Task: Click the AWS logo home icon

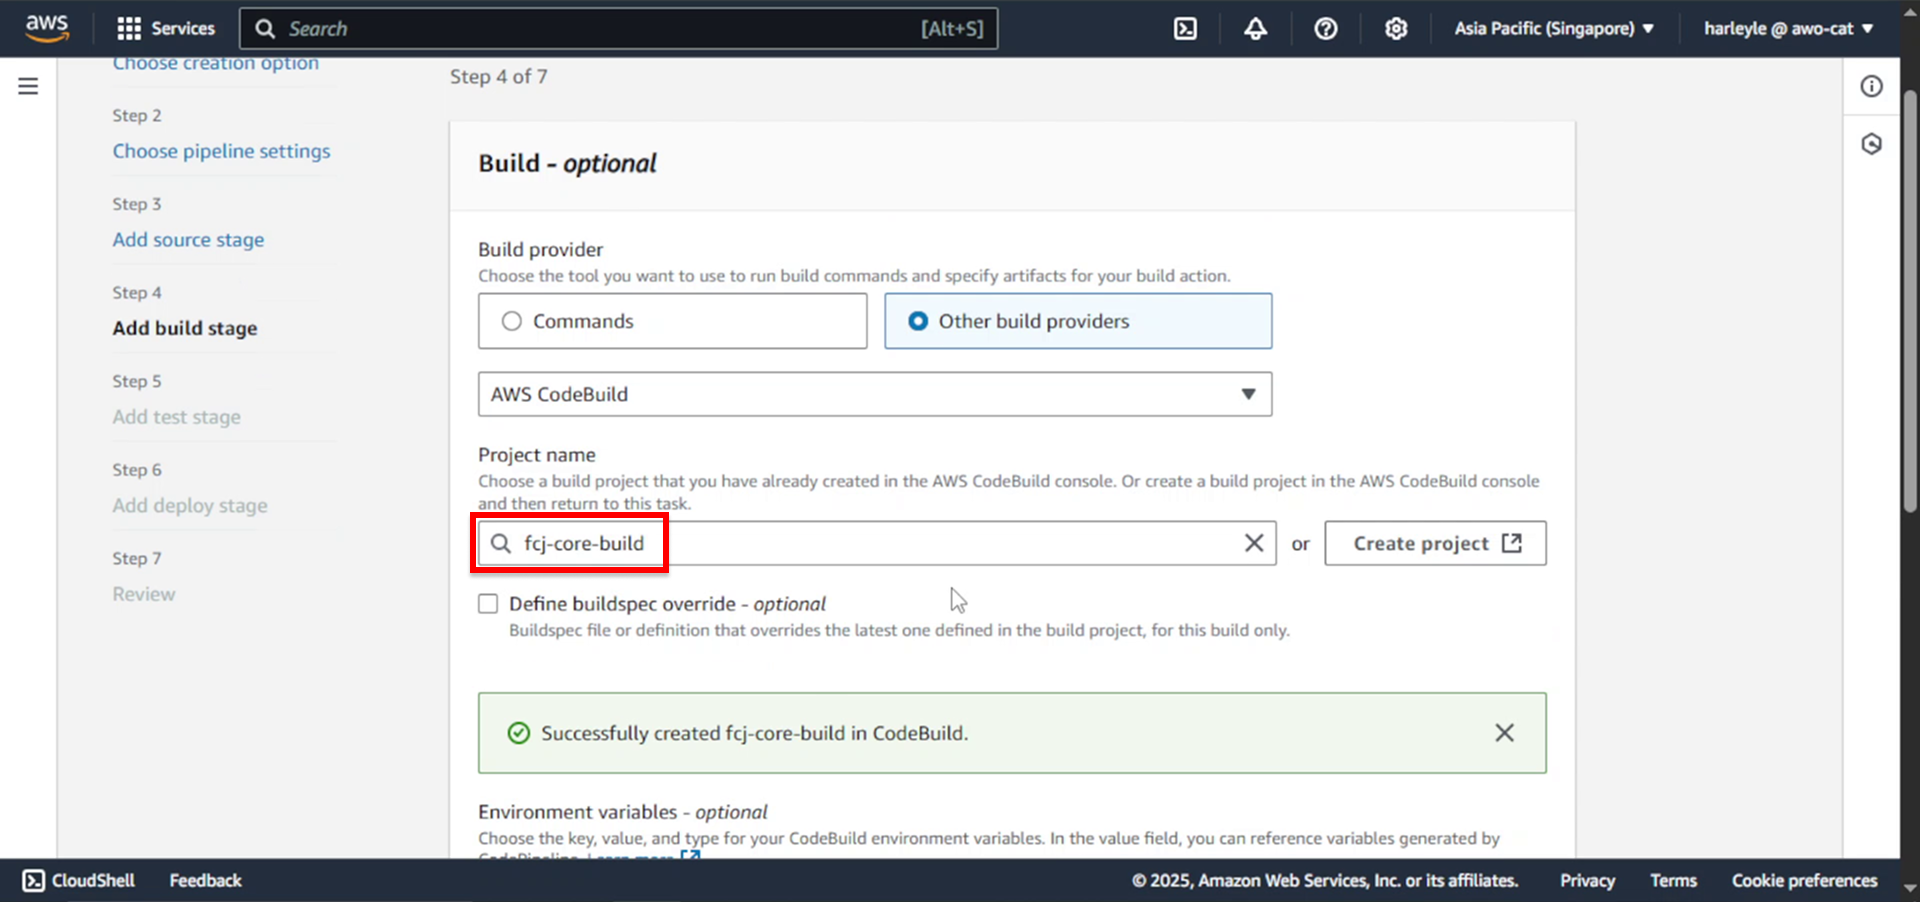Action: point(47,28)
